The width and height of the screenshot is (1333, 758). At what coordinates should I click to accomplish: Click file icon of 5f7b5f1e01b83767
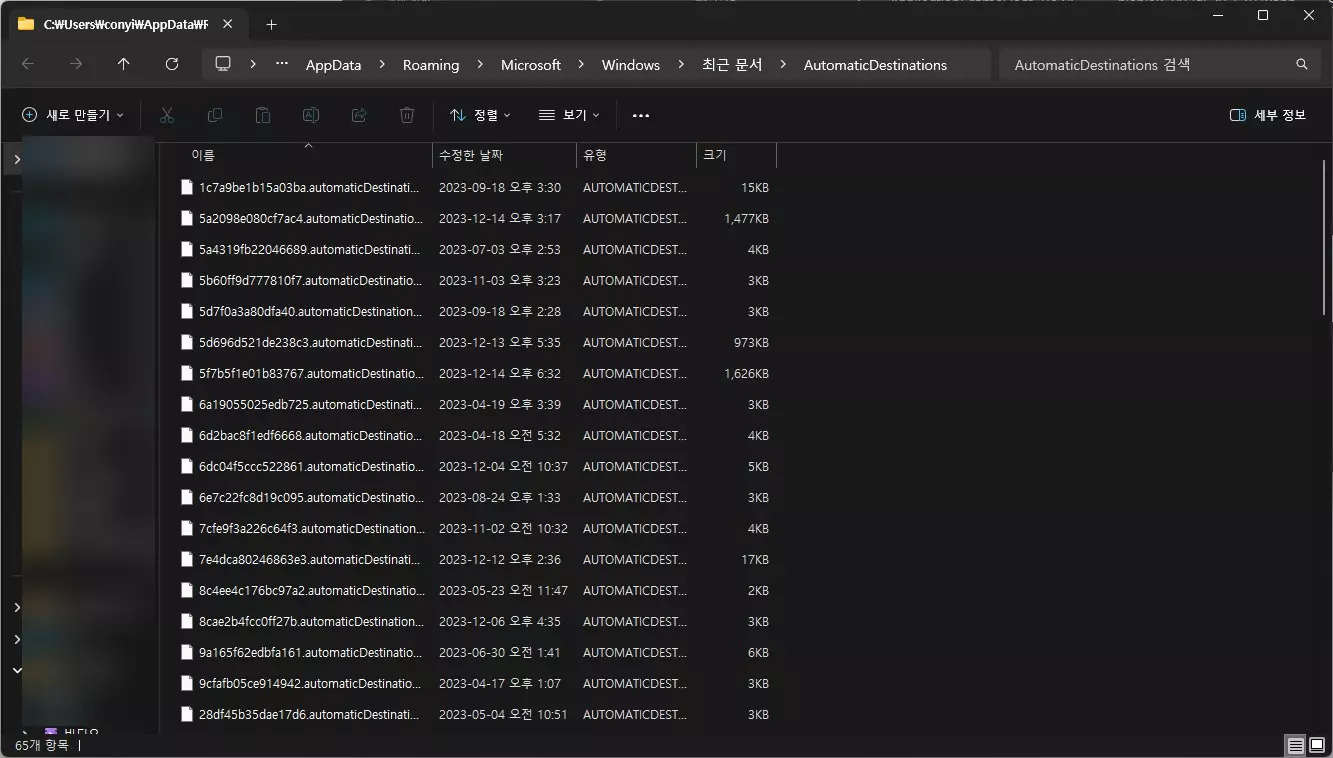pyautogui.click(x=186, y=373)
